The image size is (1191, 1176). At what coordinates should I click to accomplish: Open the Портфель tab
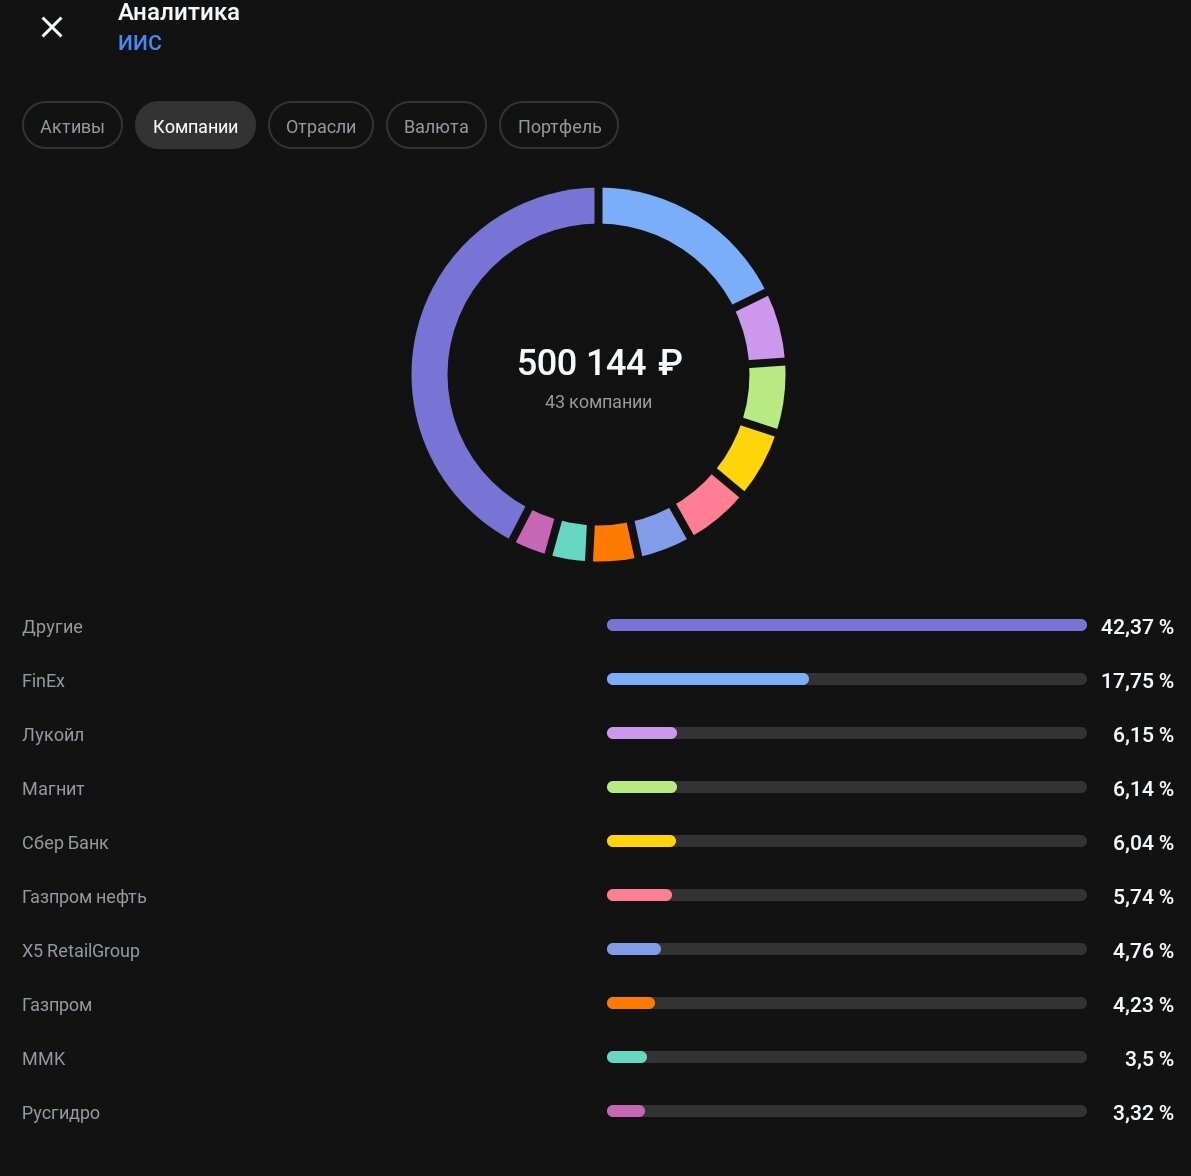(x=559, y=125)
